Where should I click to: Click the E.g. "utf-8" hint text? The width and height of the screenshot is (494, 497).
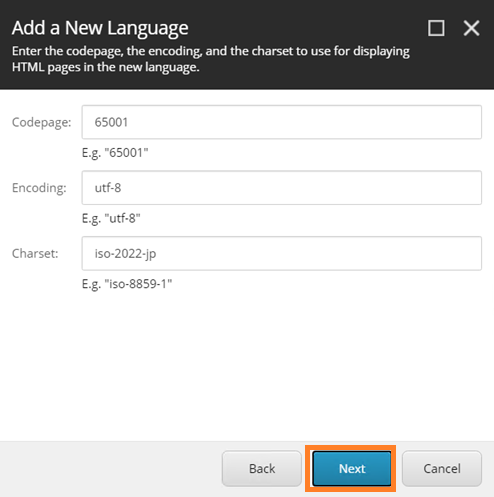(111, 219)
